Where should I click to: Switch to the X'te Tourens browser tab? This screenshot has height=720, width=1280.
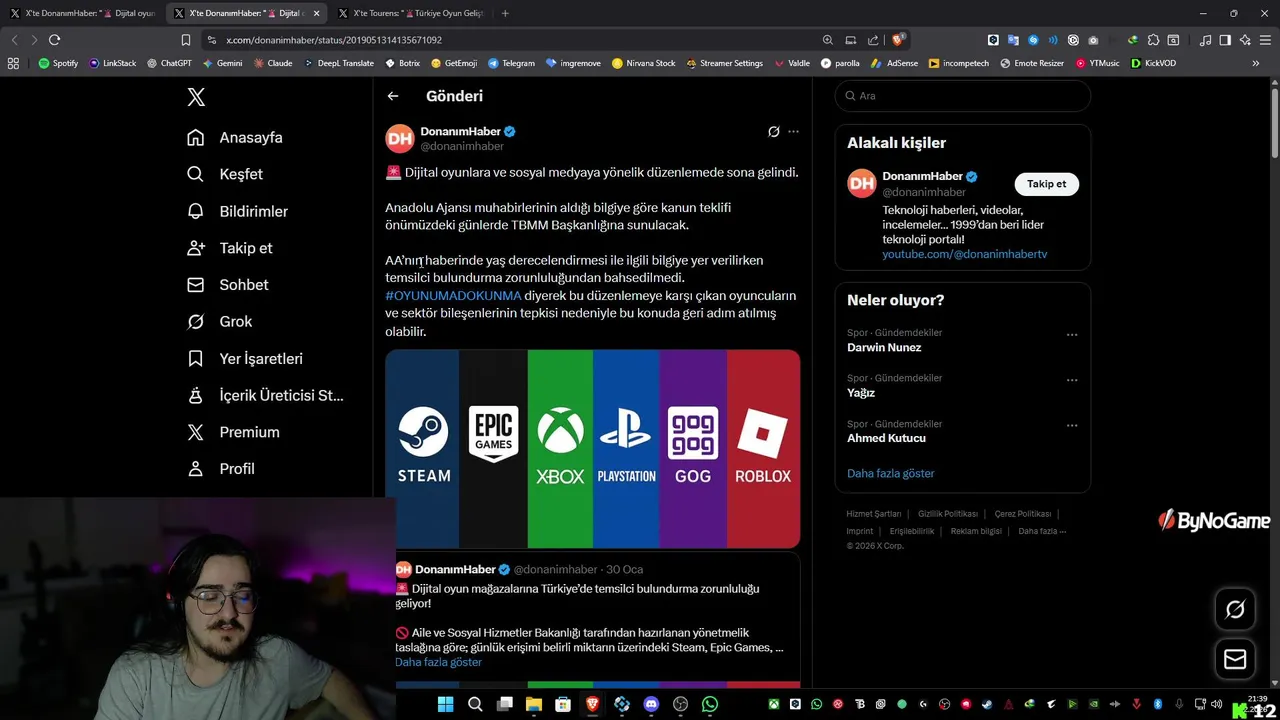pos(410,13)
